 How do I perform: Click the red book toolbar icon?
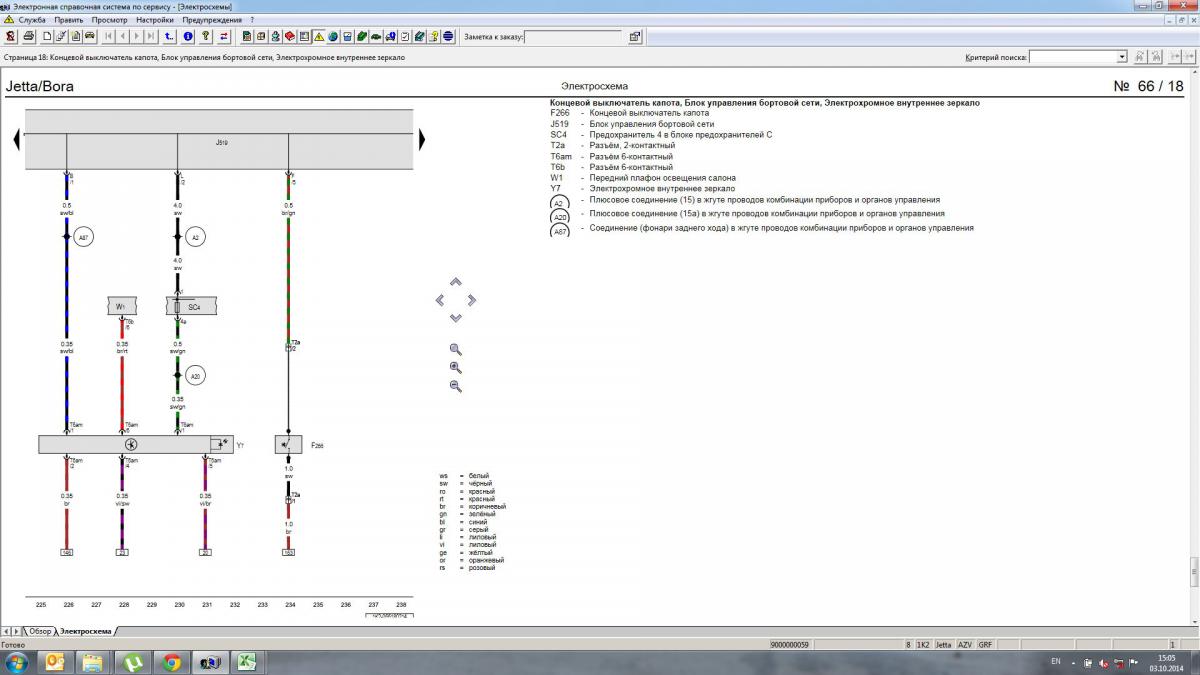290,37
